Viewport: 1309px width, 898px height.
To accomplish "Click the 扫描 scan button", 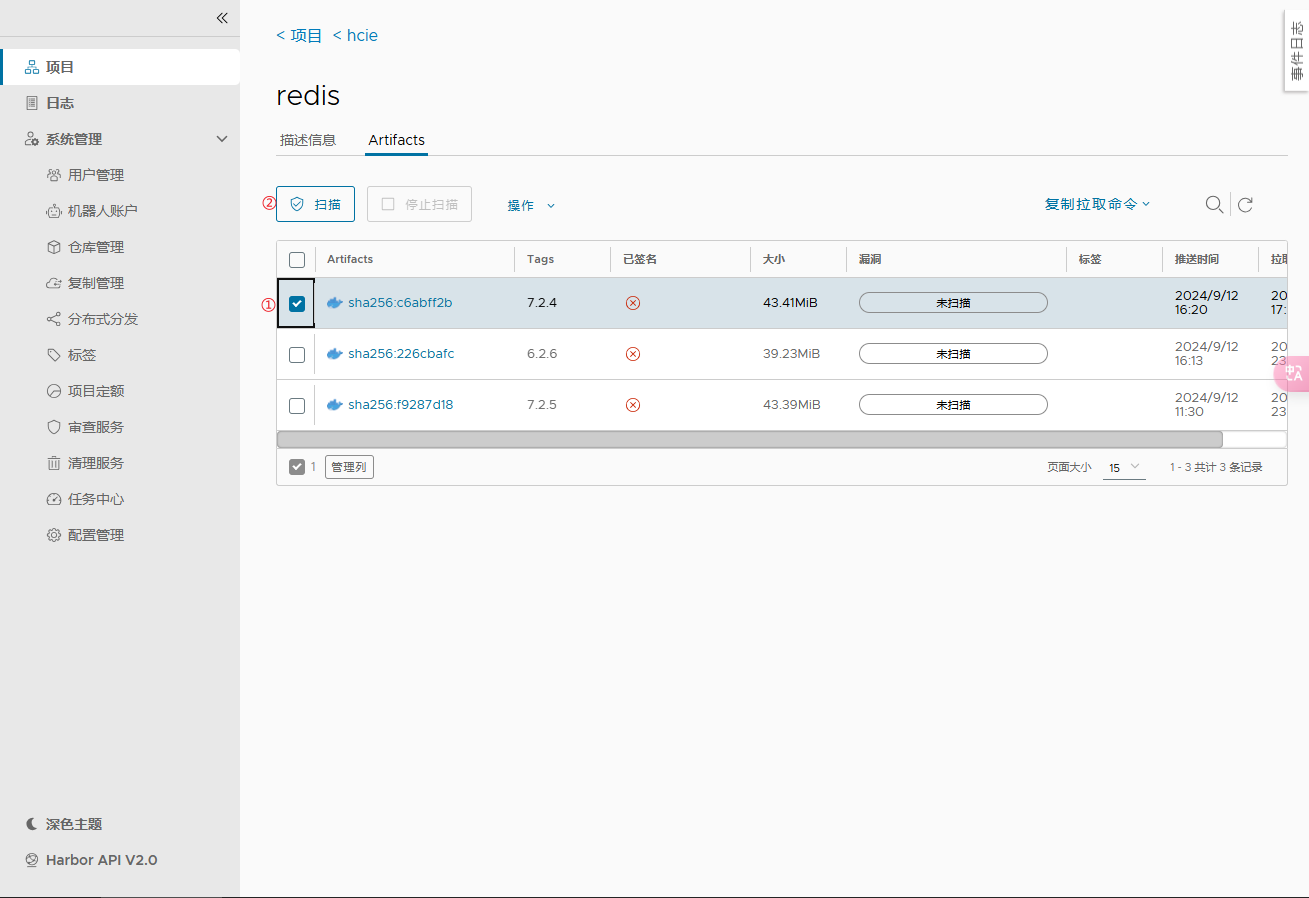I will (x=315, y=204).
